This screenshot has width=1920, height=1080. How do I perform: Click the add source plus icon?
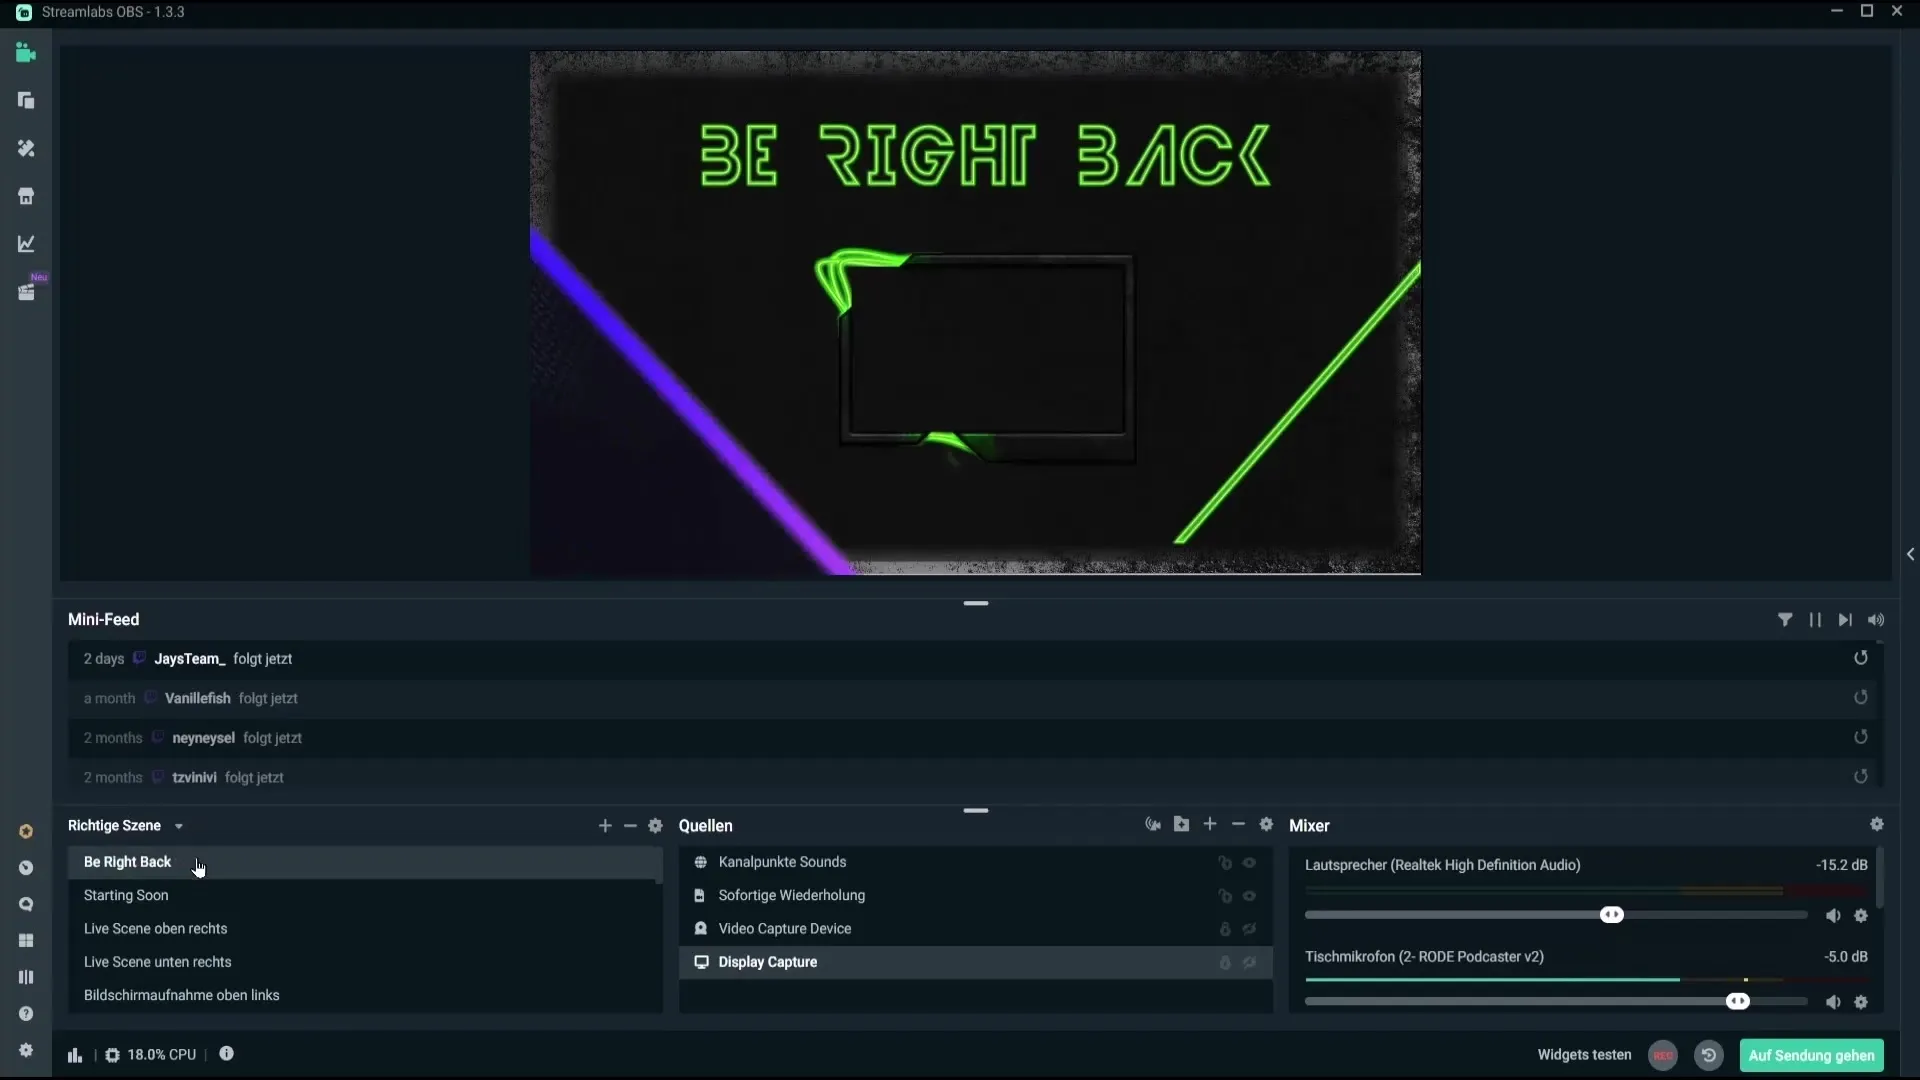tap(1209, 824)
